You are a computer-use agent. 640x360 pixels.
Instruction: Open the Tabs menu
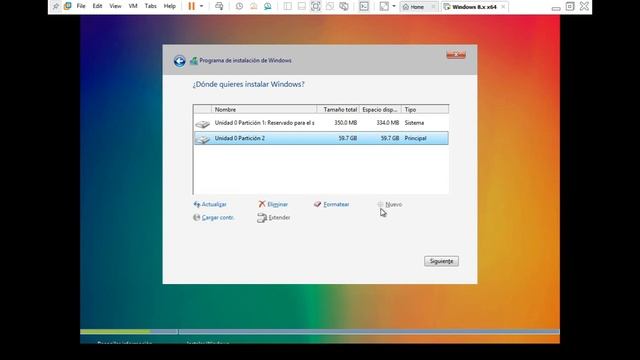point(150,6)
